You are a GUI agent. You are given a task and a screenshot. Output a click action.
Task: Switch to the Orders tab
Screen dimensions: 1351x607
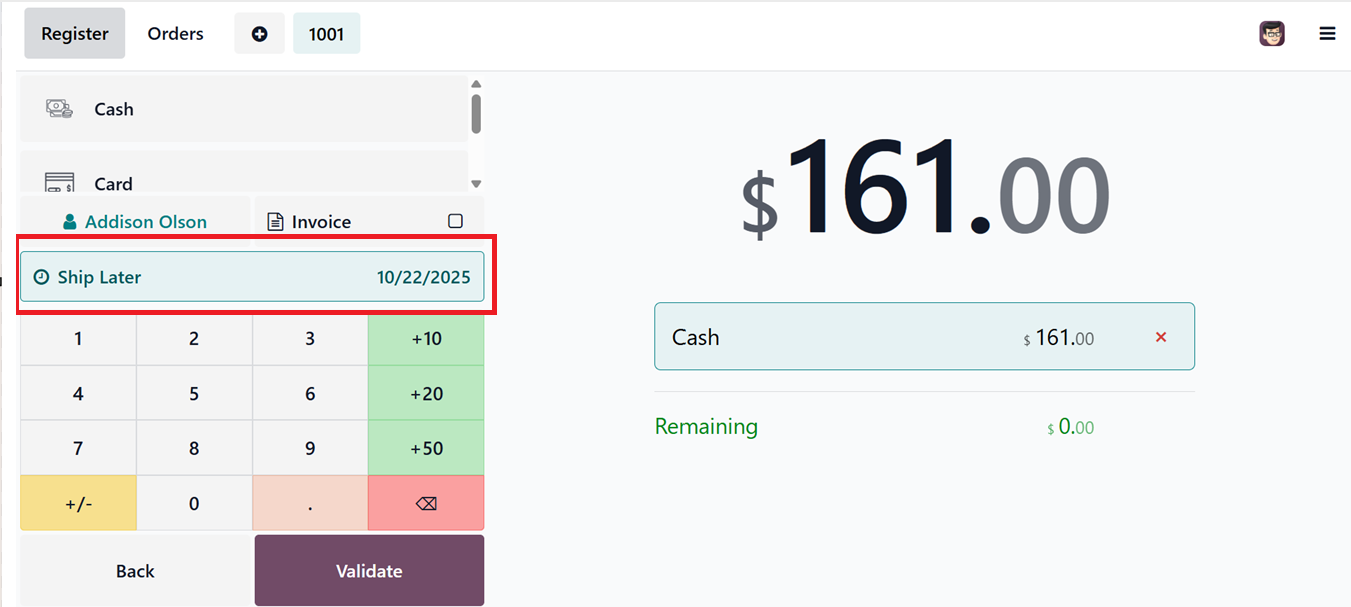tap(175, 34)
